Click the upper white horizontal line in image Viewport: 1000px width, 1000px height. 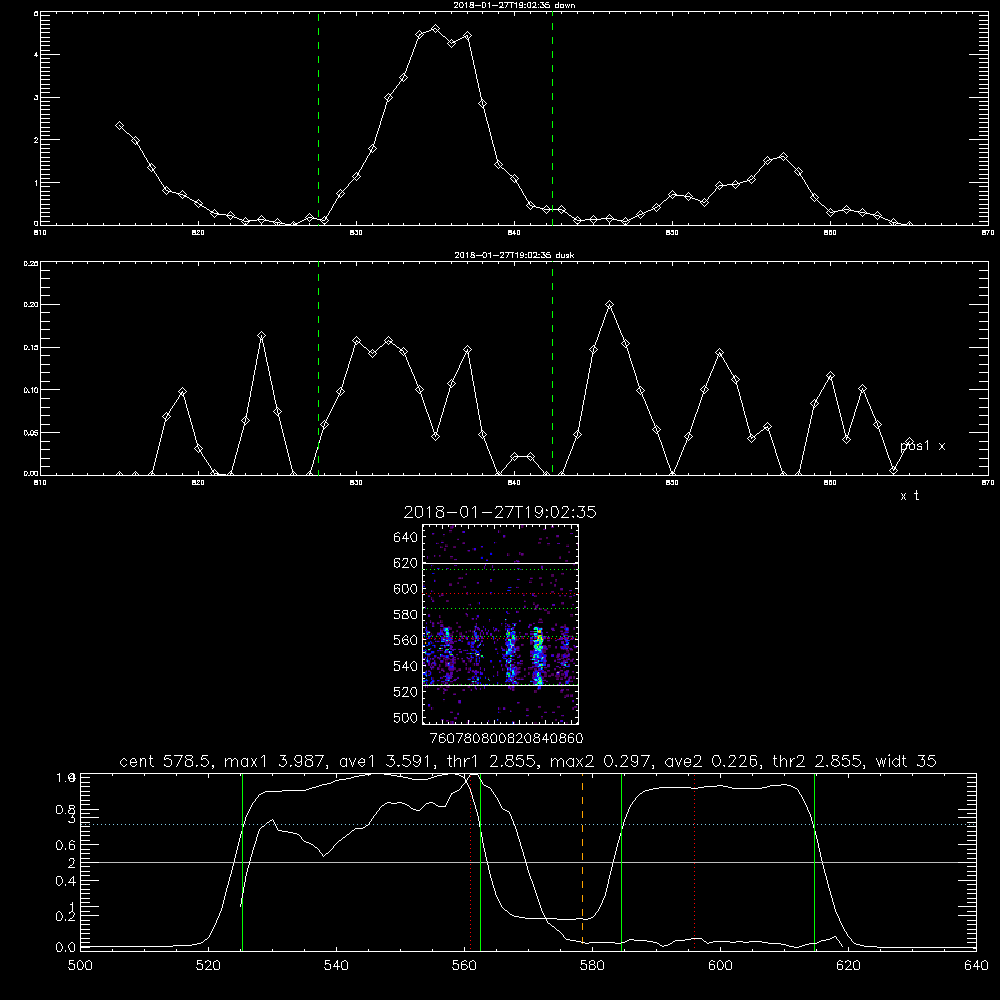[x=500, y=563]
